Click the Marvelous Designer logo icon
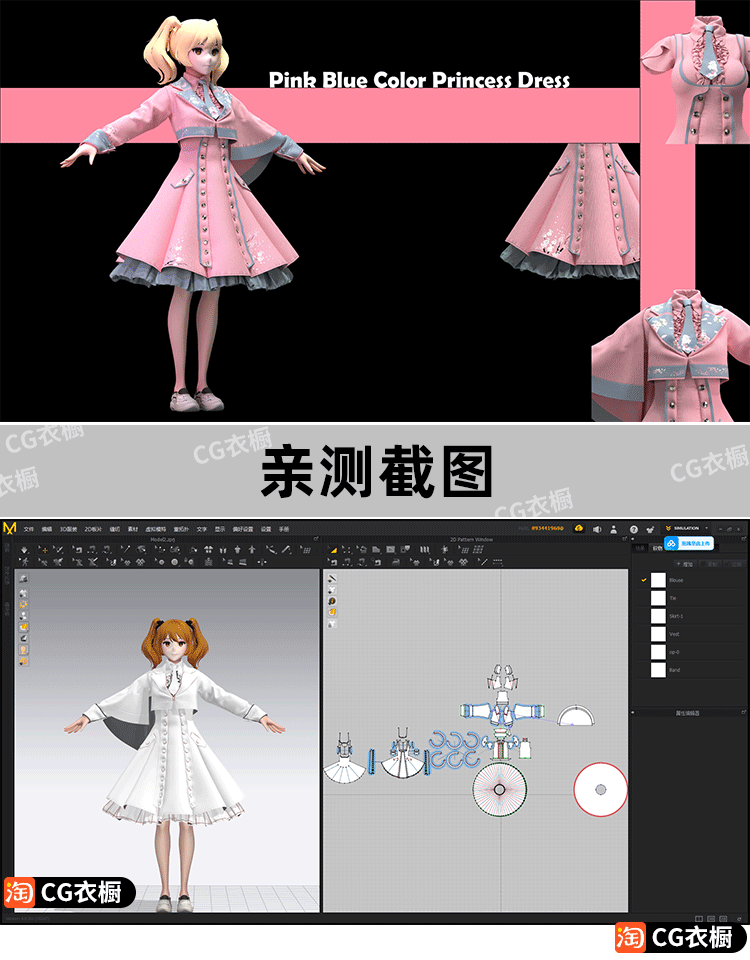Screen dimensions: 750x960 point(9,528)
